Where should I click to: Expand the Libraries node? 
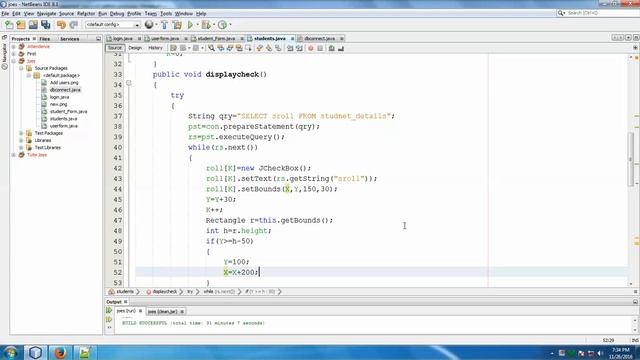(21, 140)
